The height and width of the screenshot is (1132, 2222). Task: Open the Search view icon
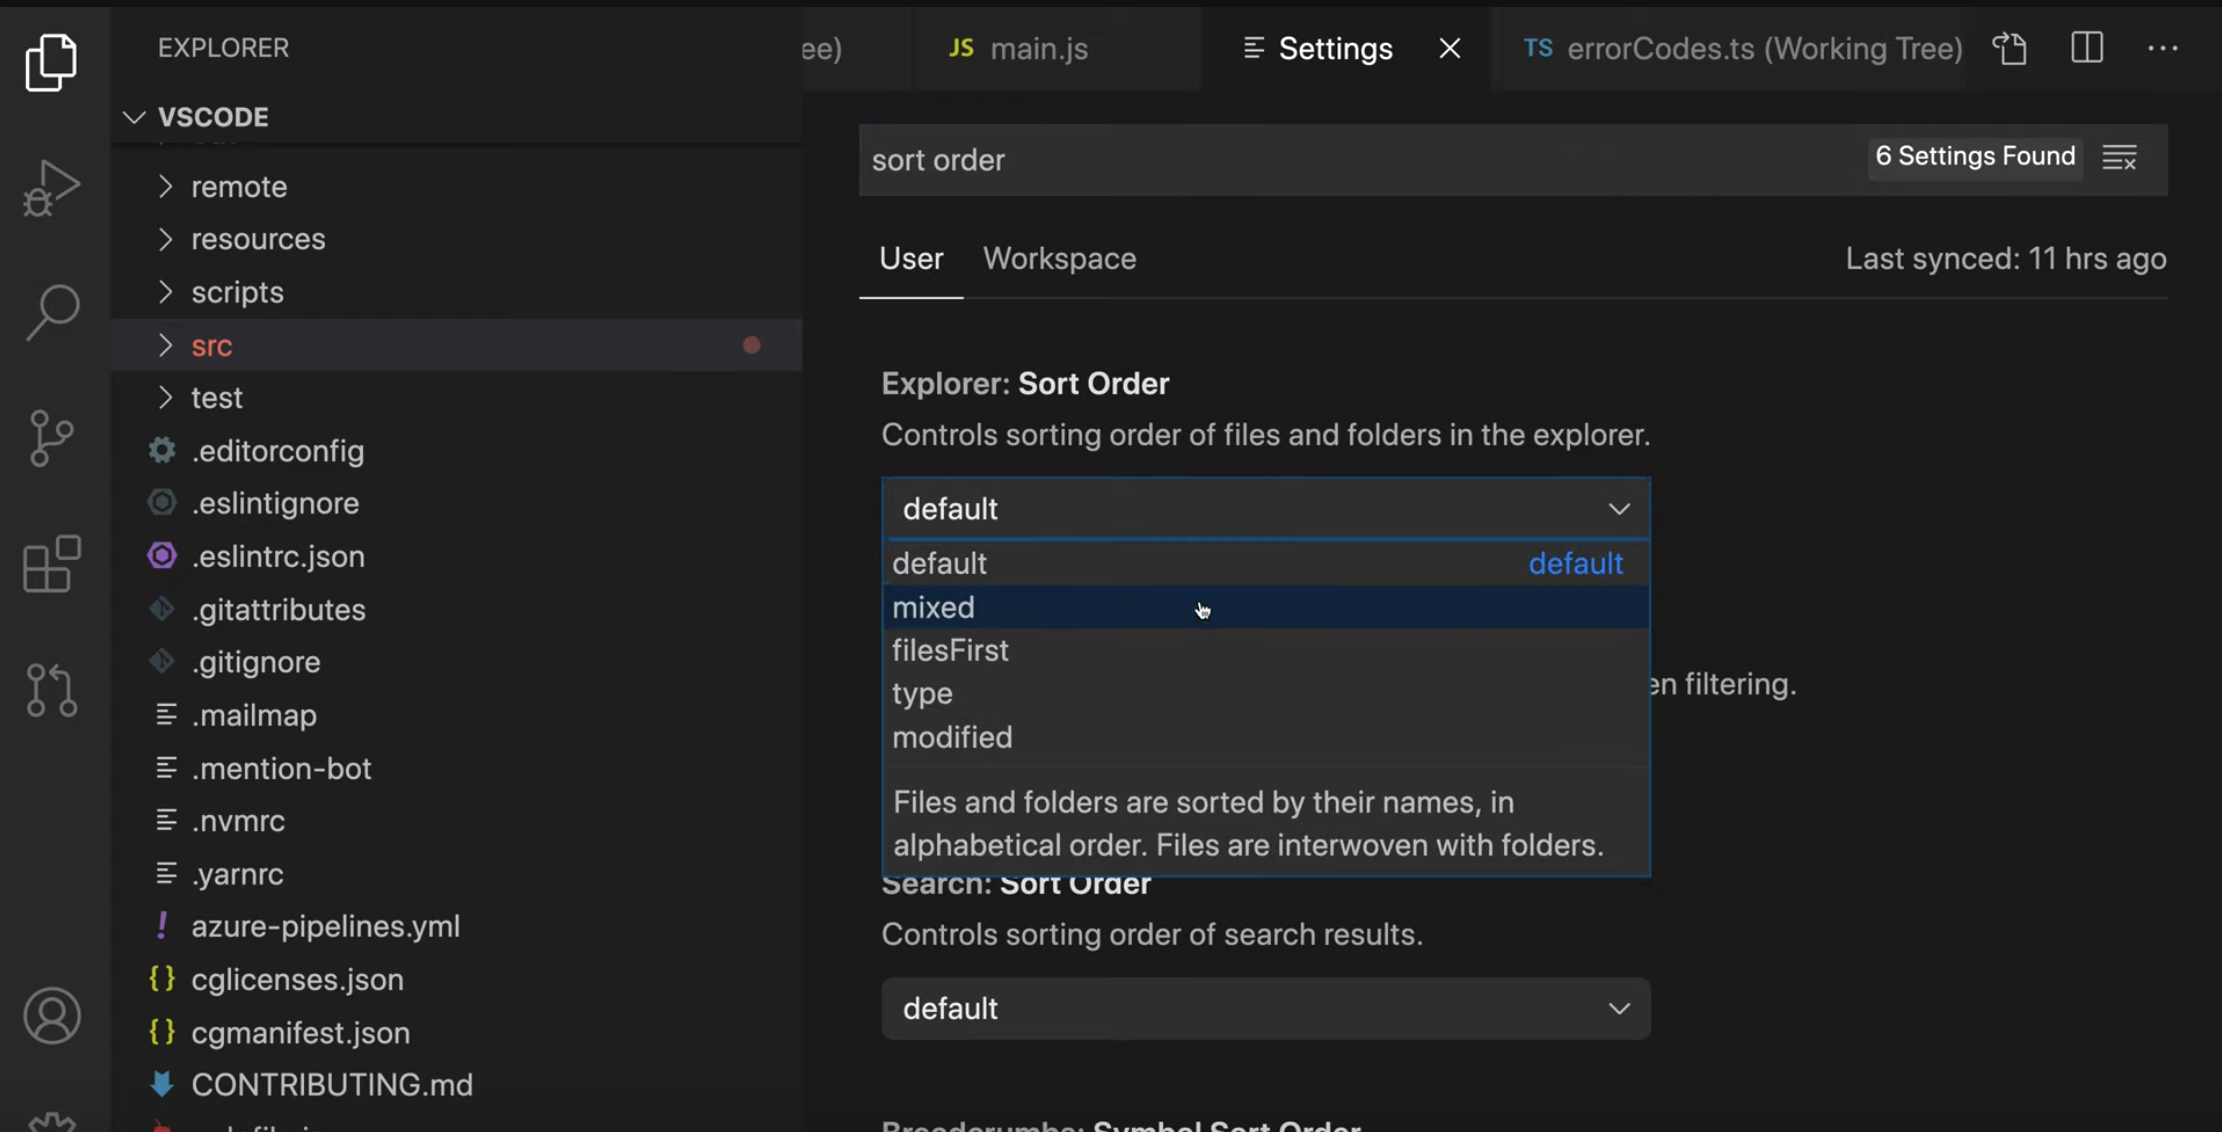pyautogui.click(x=52, y=312)
